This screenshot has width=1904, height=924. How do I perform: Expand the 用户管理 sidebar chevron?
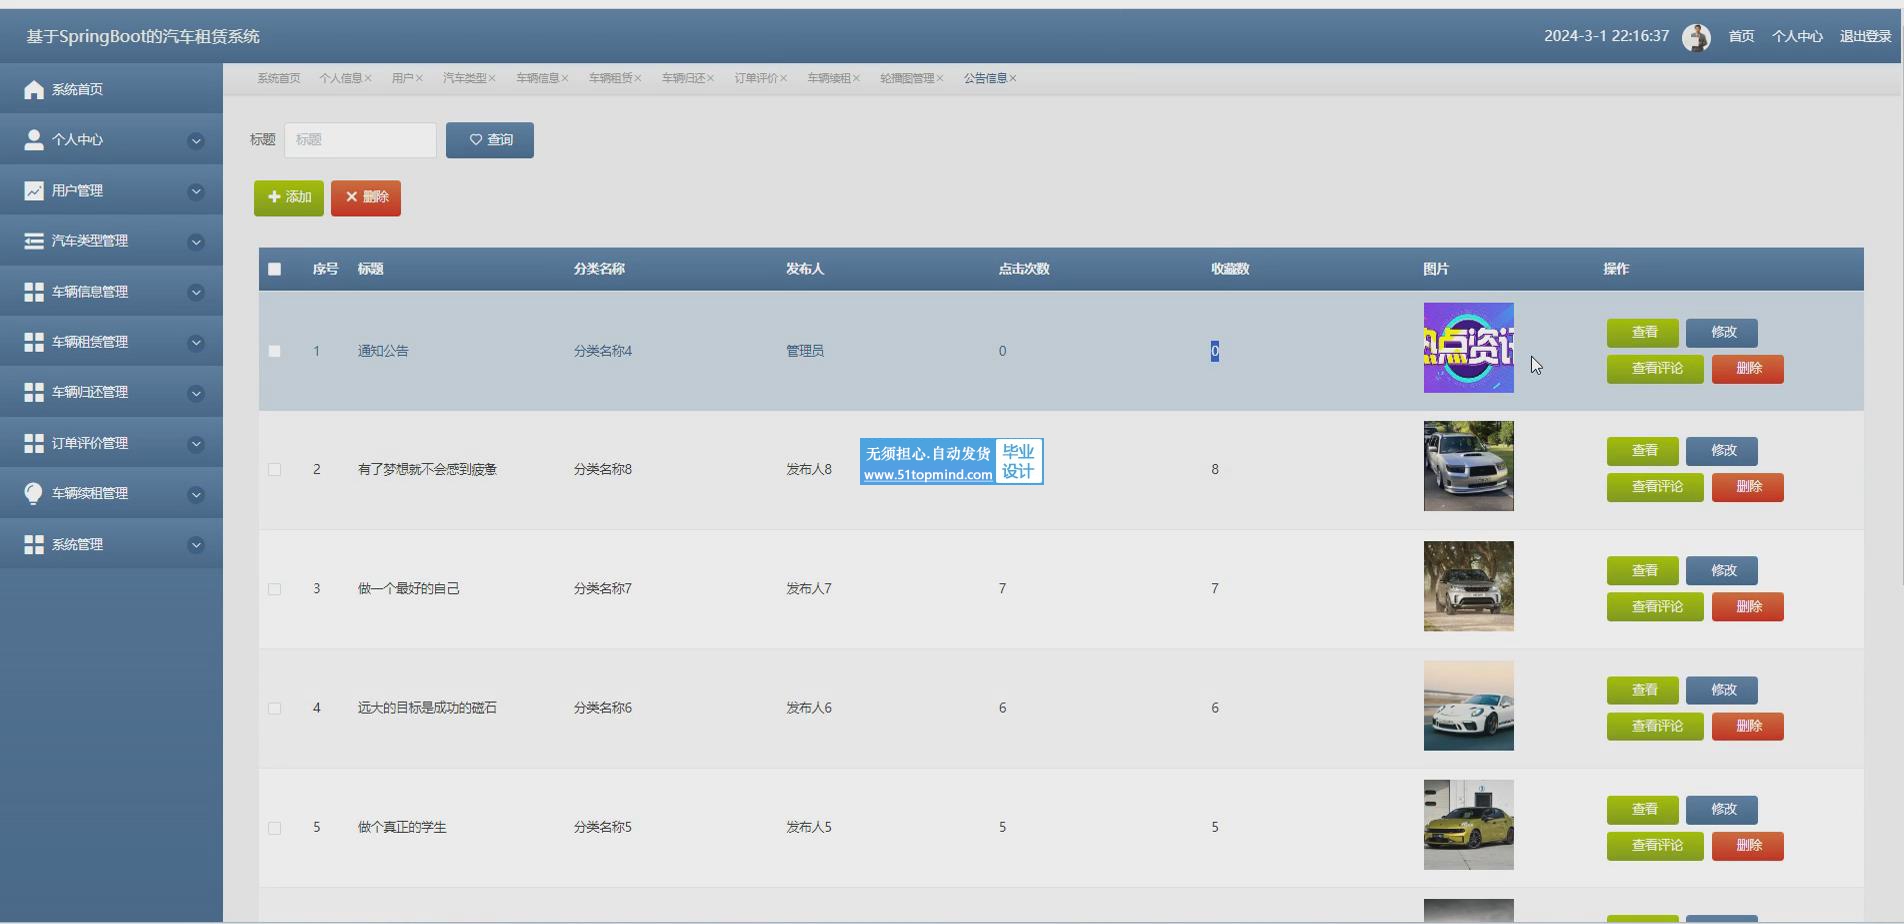pyautogui.click(x=196, y=191)
